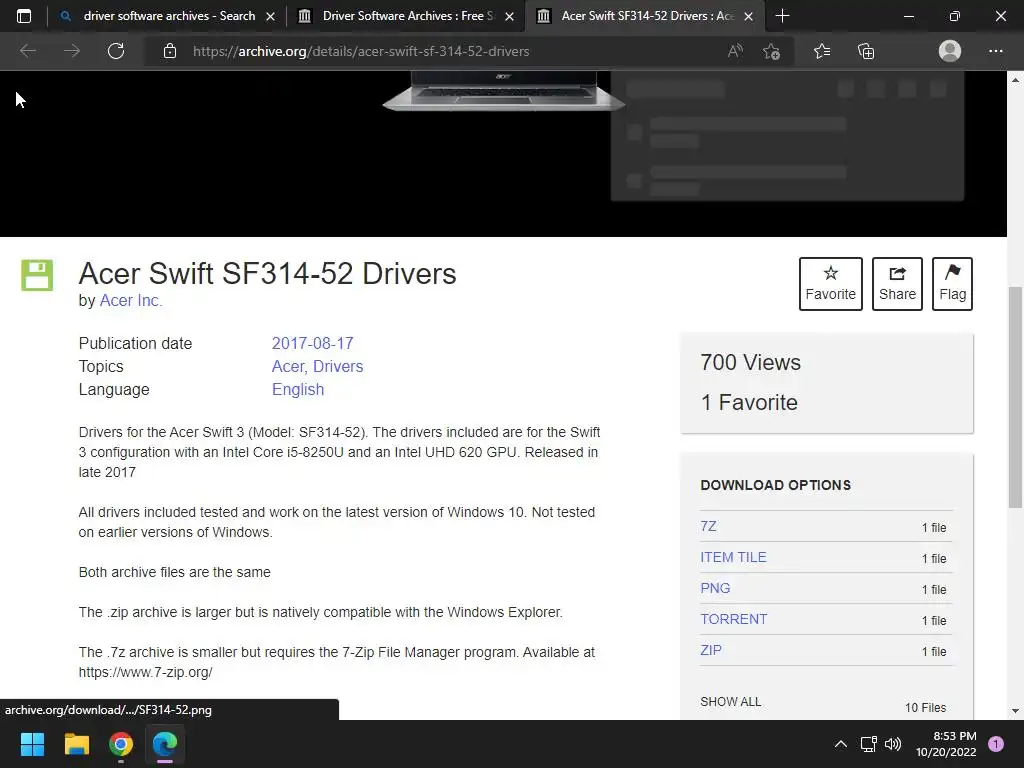
Task: Open Google Chrome from the taskbar
Action: pyautogui.click(x=121, y=744)
